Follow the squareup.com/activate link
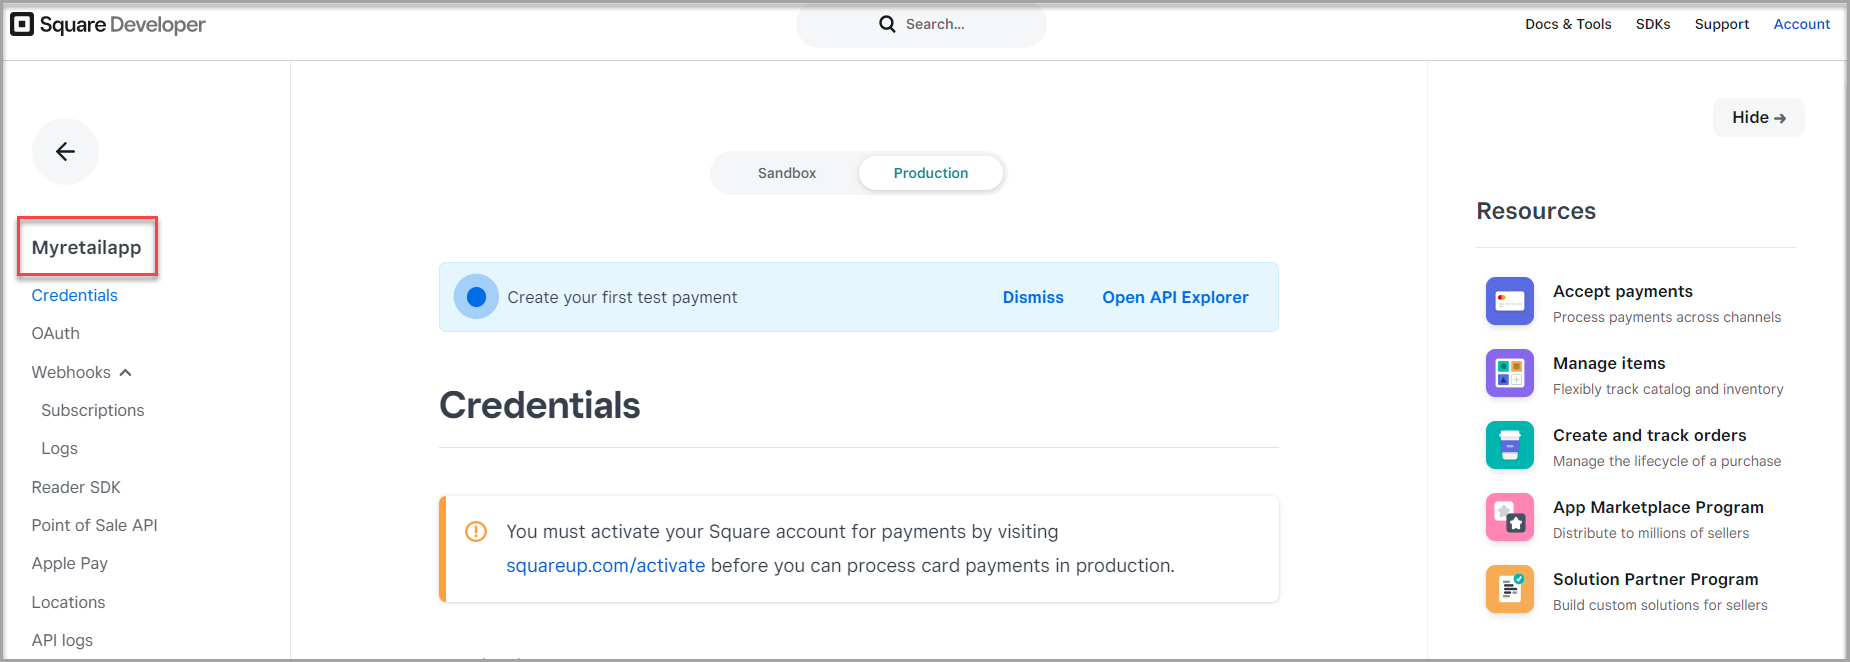Image resolution: width=1850 pixels, height=662 pixels. 605,566
